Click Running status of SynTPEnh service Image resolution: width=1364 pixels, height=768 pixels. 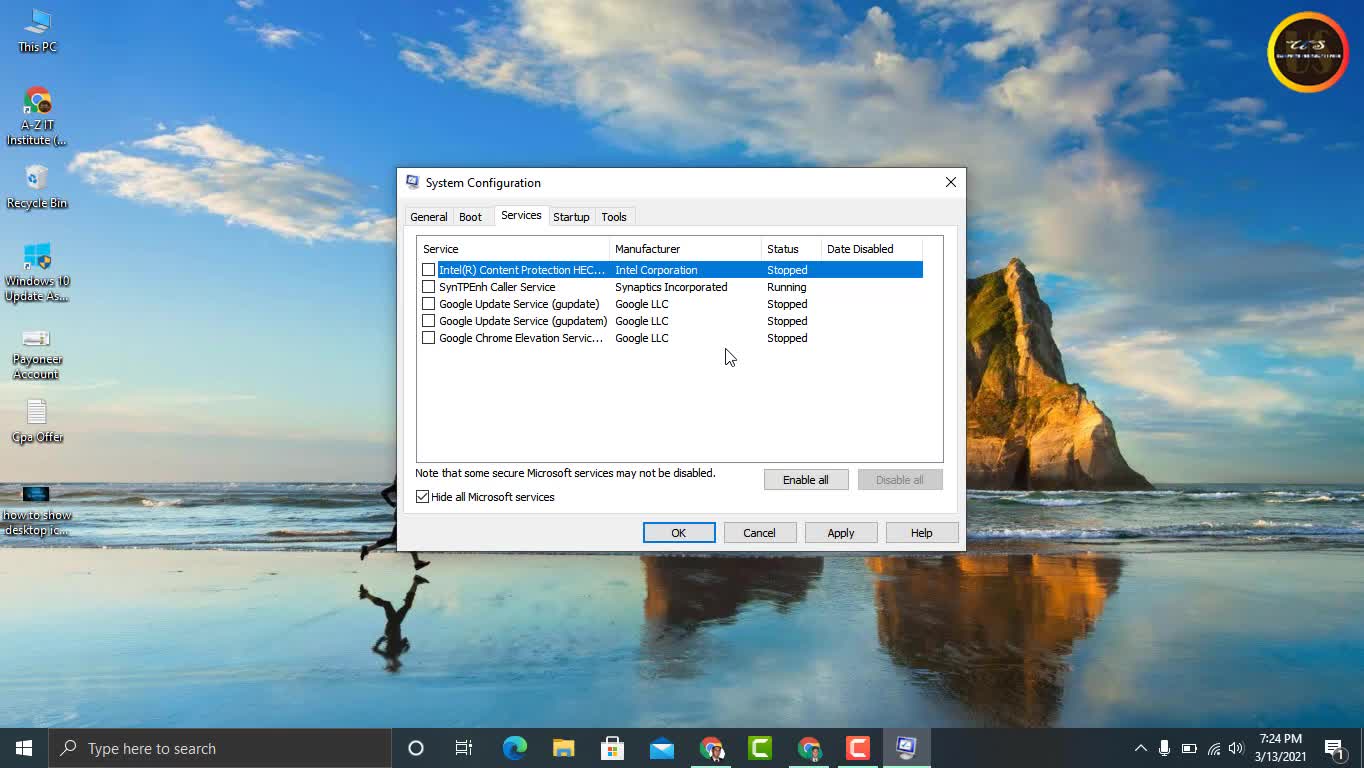(787, 287)
